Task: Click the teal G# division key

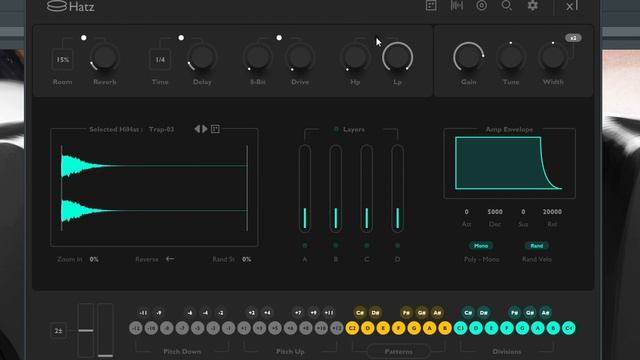Action: pos(530,313)
